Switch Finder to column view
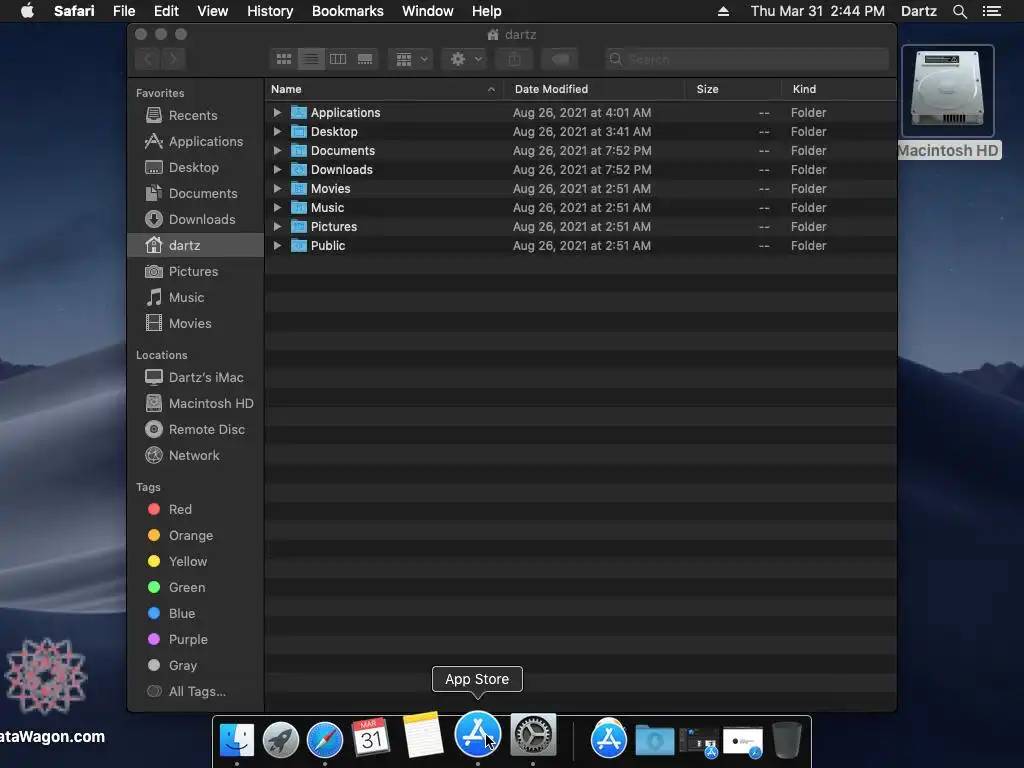The width and height of the screenshot is (1024, 768). (x=338, y=59)
